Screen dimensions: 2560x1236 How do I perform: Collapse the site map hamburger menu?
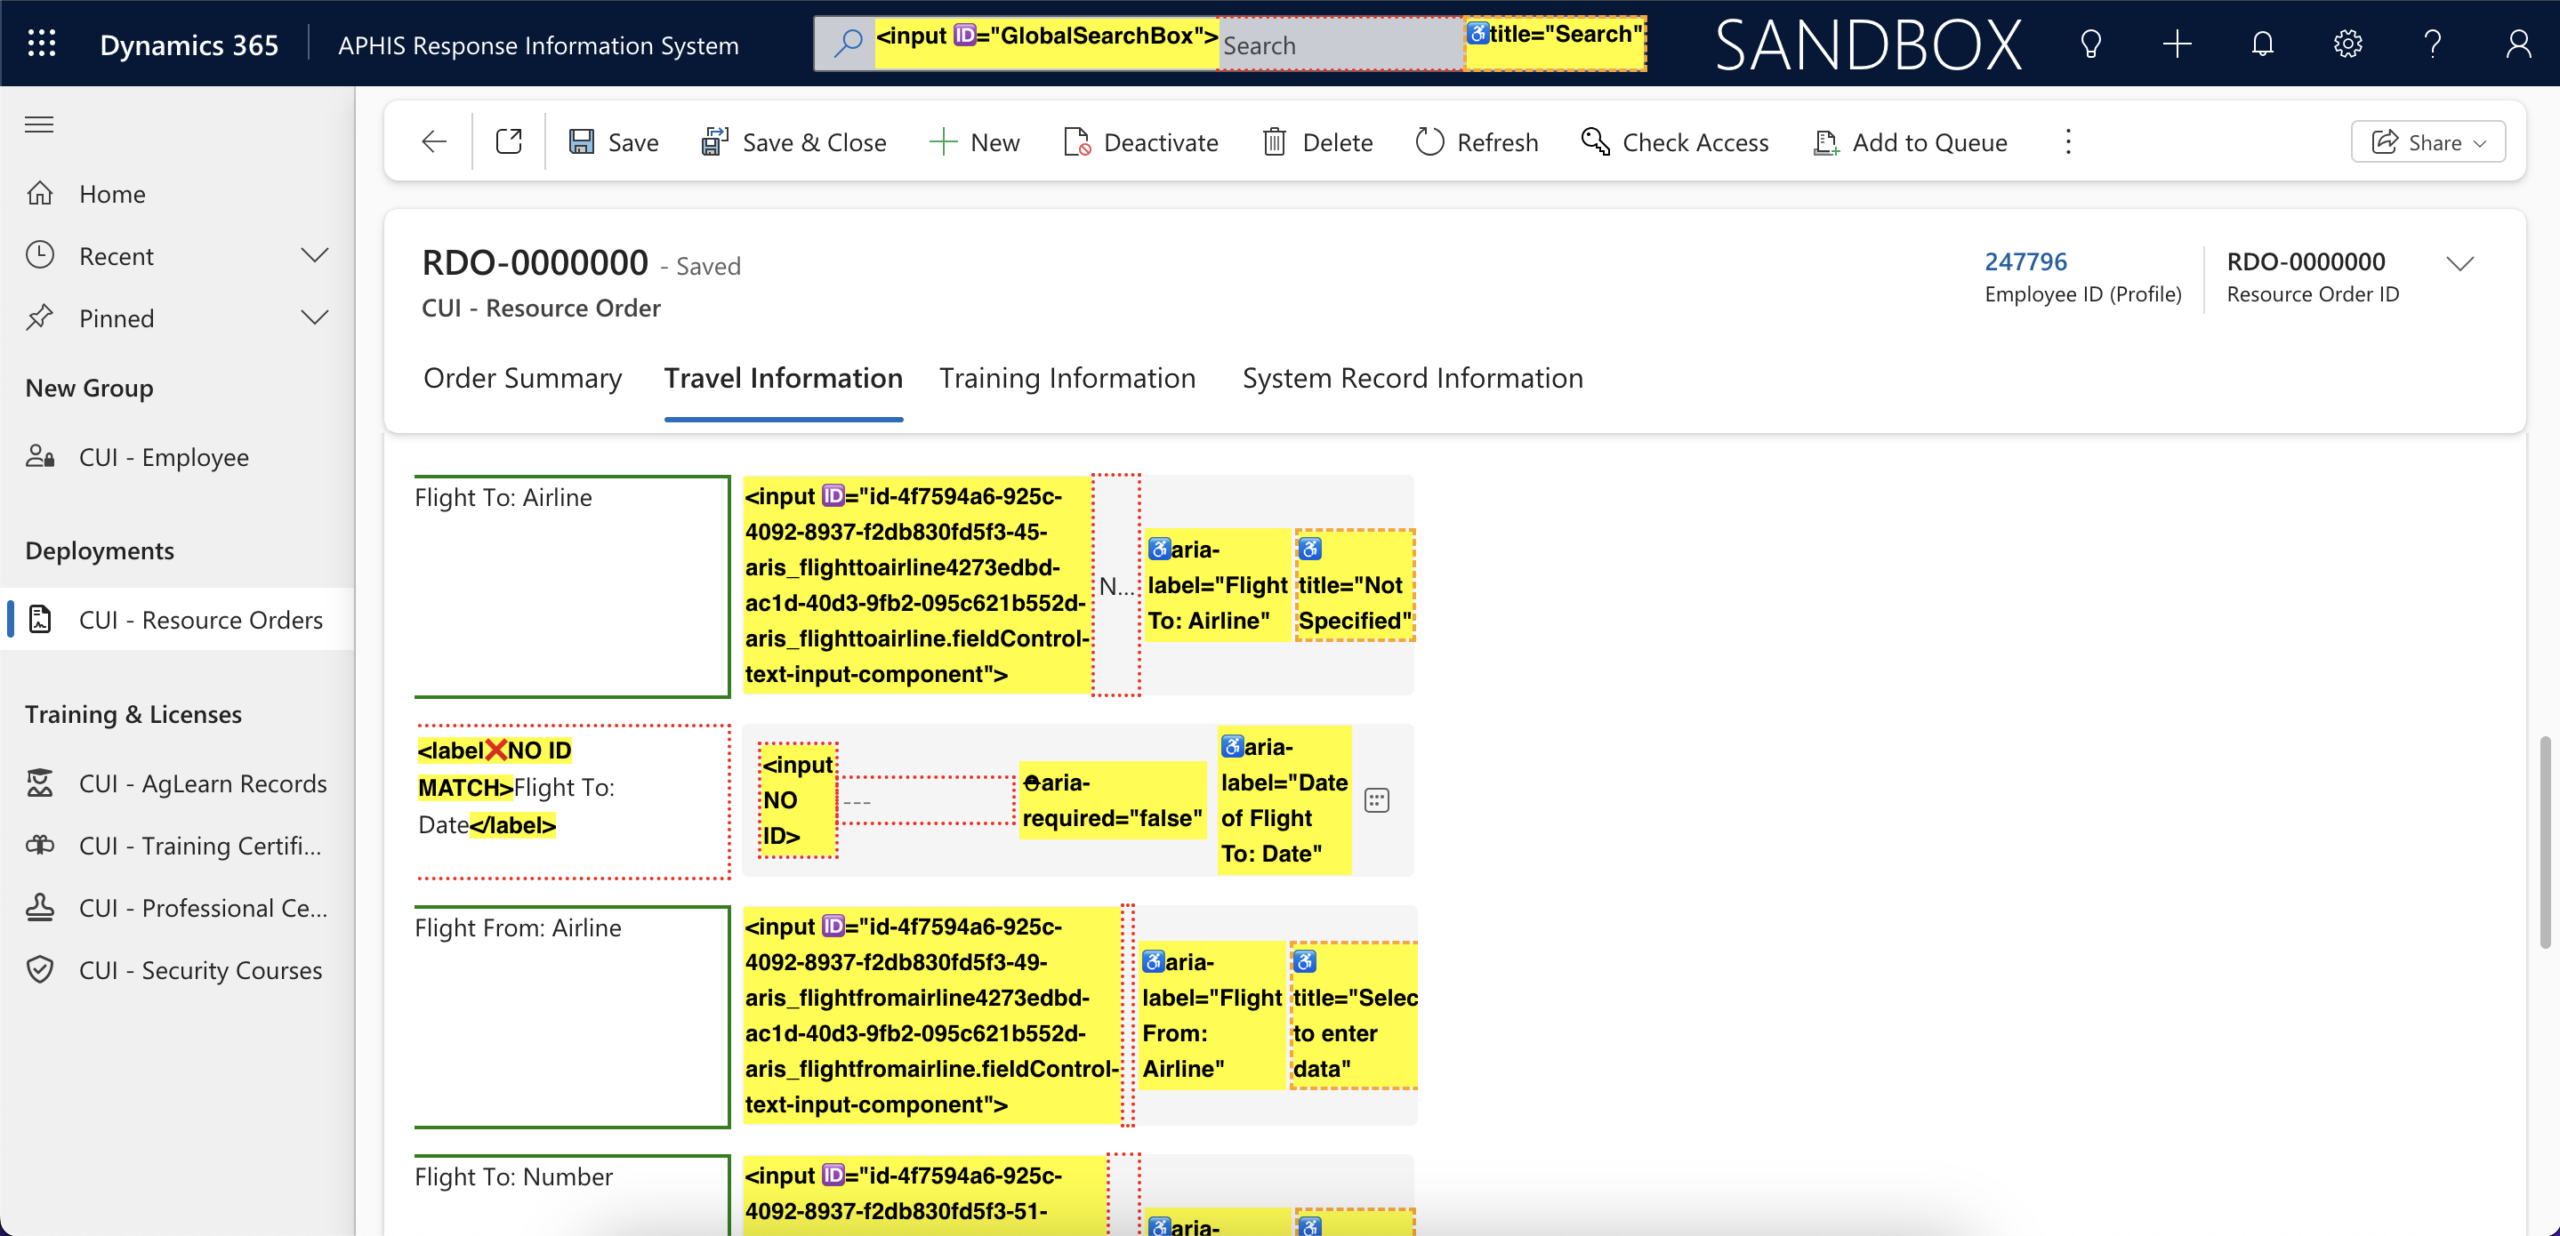point(39,124)
